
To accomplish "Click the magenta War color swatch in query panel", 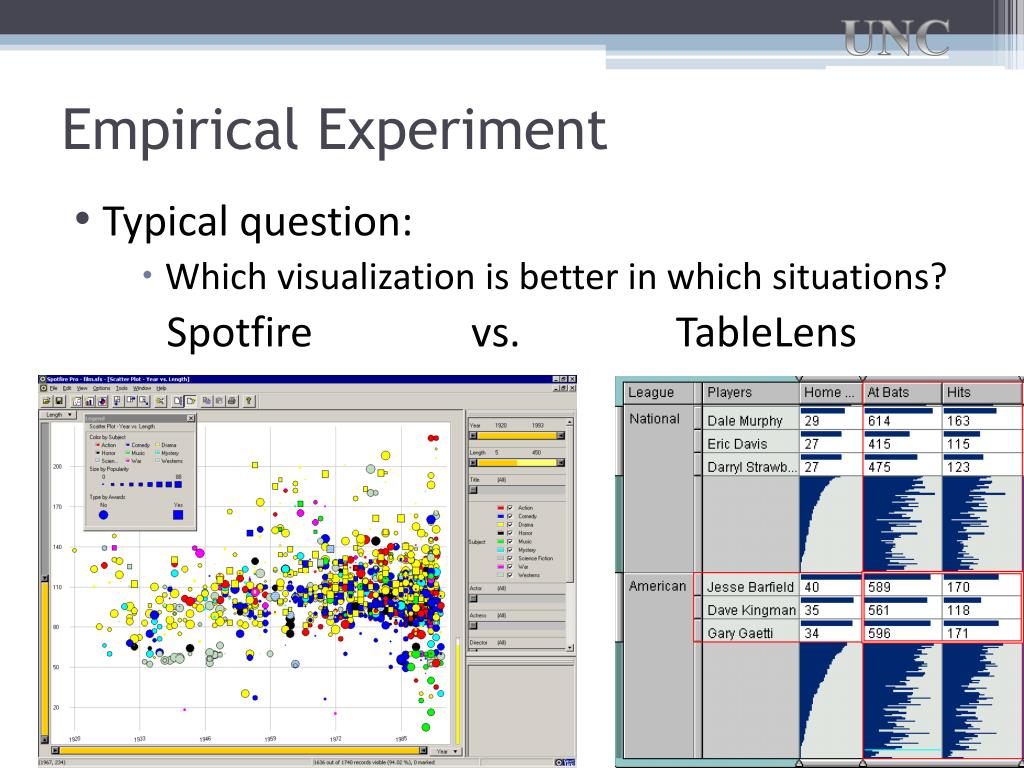I will (x=501, y=567).
